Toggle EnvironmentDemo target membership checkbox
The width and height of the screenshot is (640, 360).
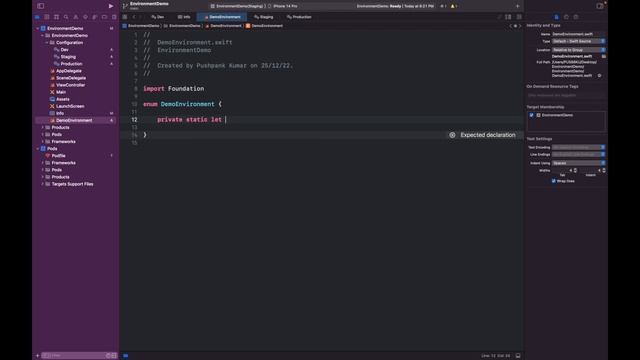[531, 115]
